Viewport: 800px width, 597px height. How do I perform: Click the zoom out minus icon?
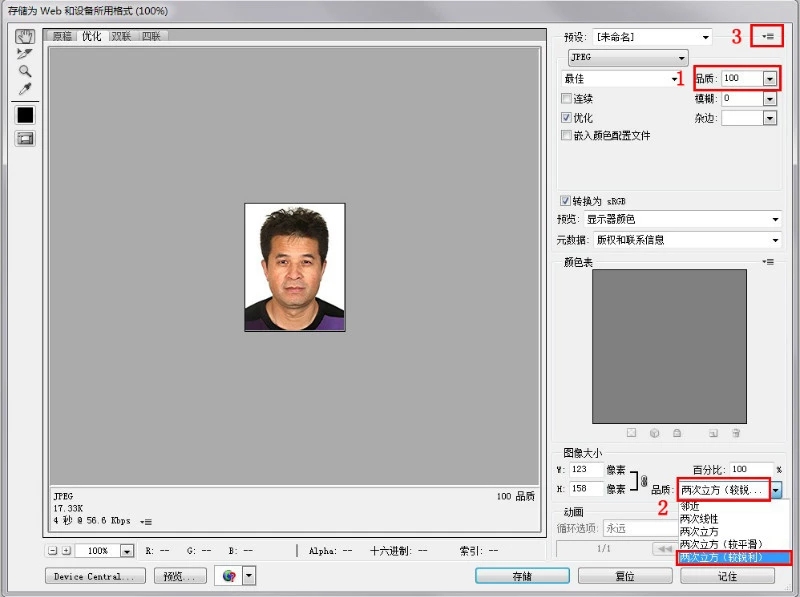[x=53, y=551]
